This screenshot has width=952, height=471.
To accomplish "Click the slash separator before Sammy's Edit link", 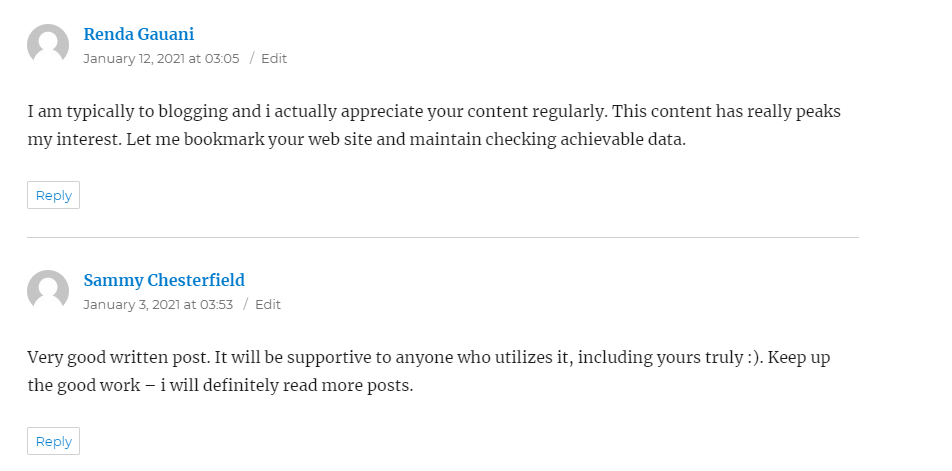I will [245, 305].
